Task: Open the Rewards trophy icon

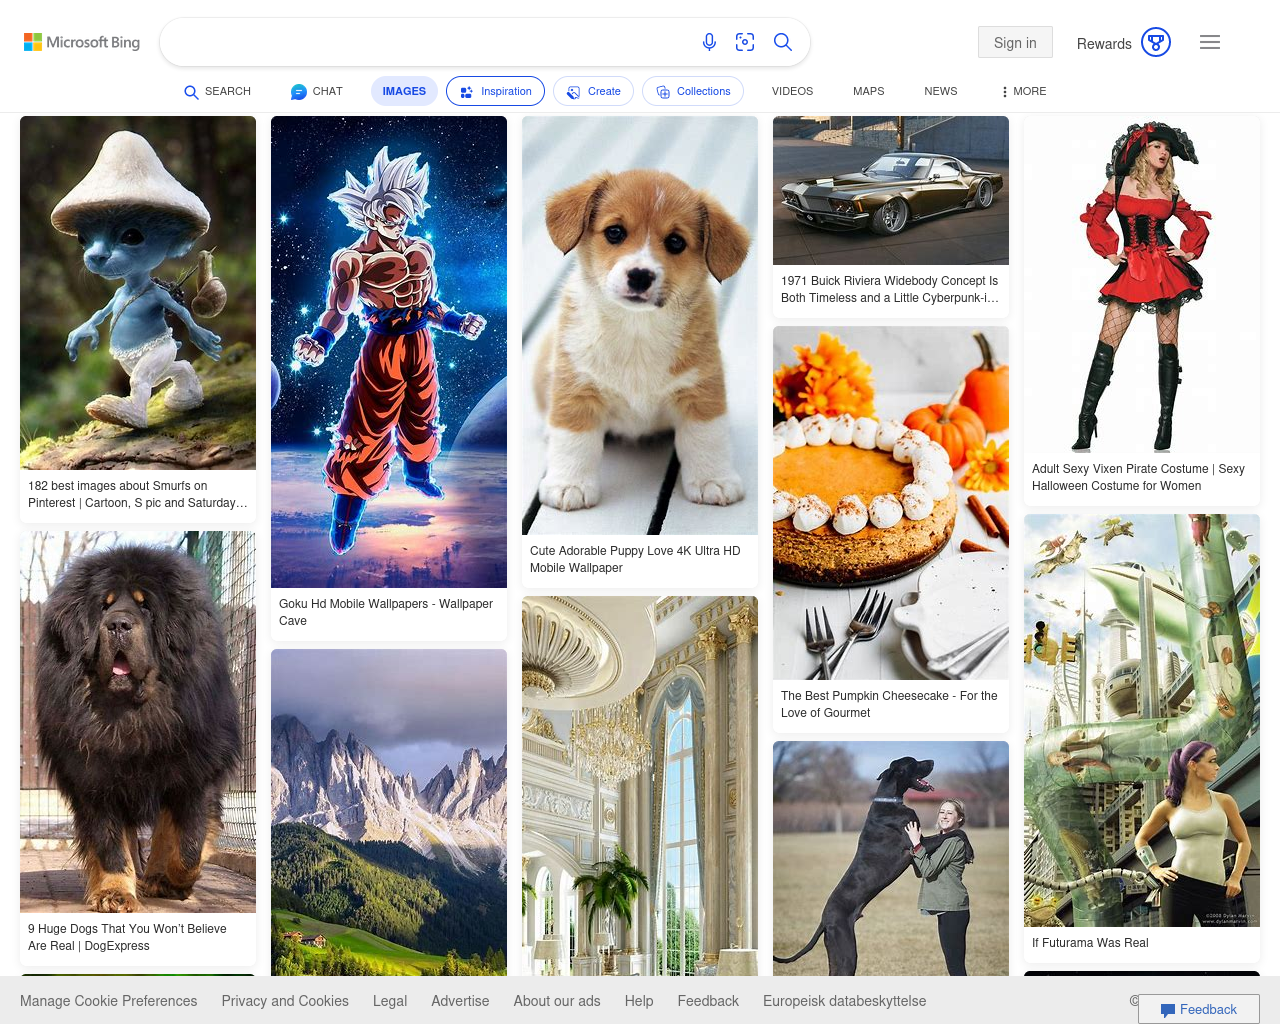Action: pyautogui.click(x=1156, y=42)
